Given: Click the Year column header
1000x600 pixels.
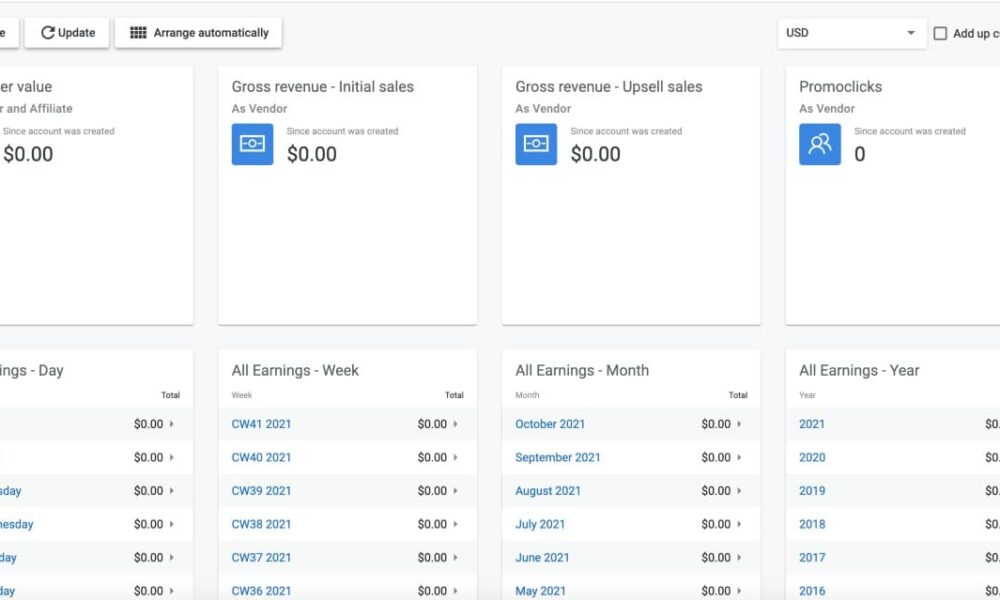Looking at the screenshot, I should pyautogui.click(x=807, y=395).
